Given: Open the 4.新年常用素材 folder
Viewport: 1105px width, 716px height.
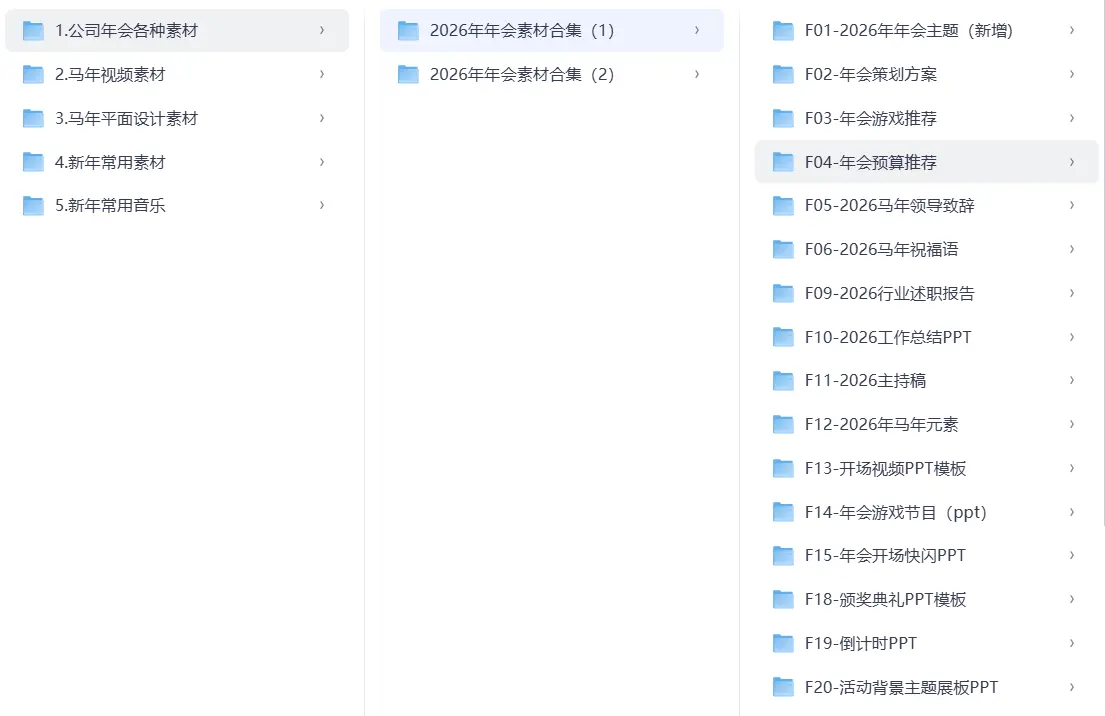Looking at the screenshot, I should (x=110, y=162).
